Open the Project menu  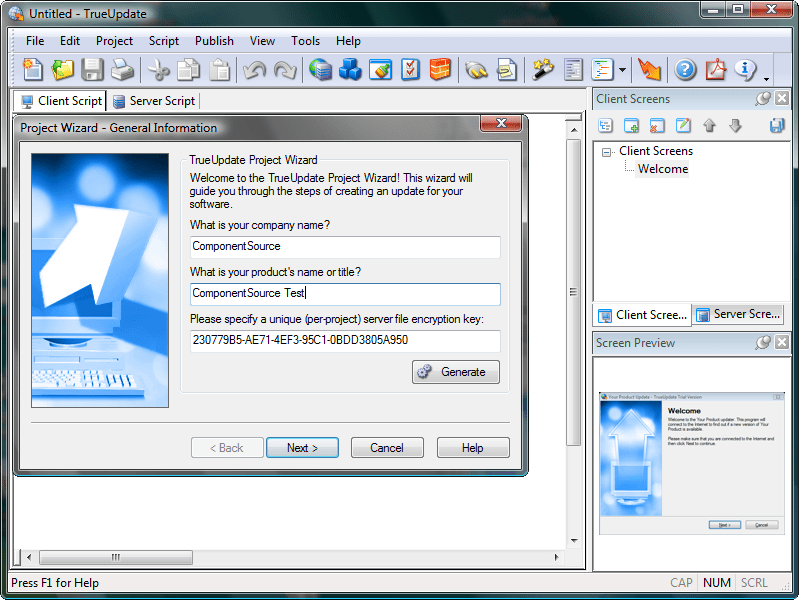click(114, 41)
